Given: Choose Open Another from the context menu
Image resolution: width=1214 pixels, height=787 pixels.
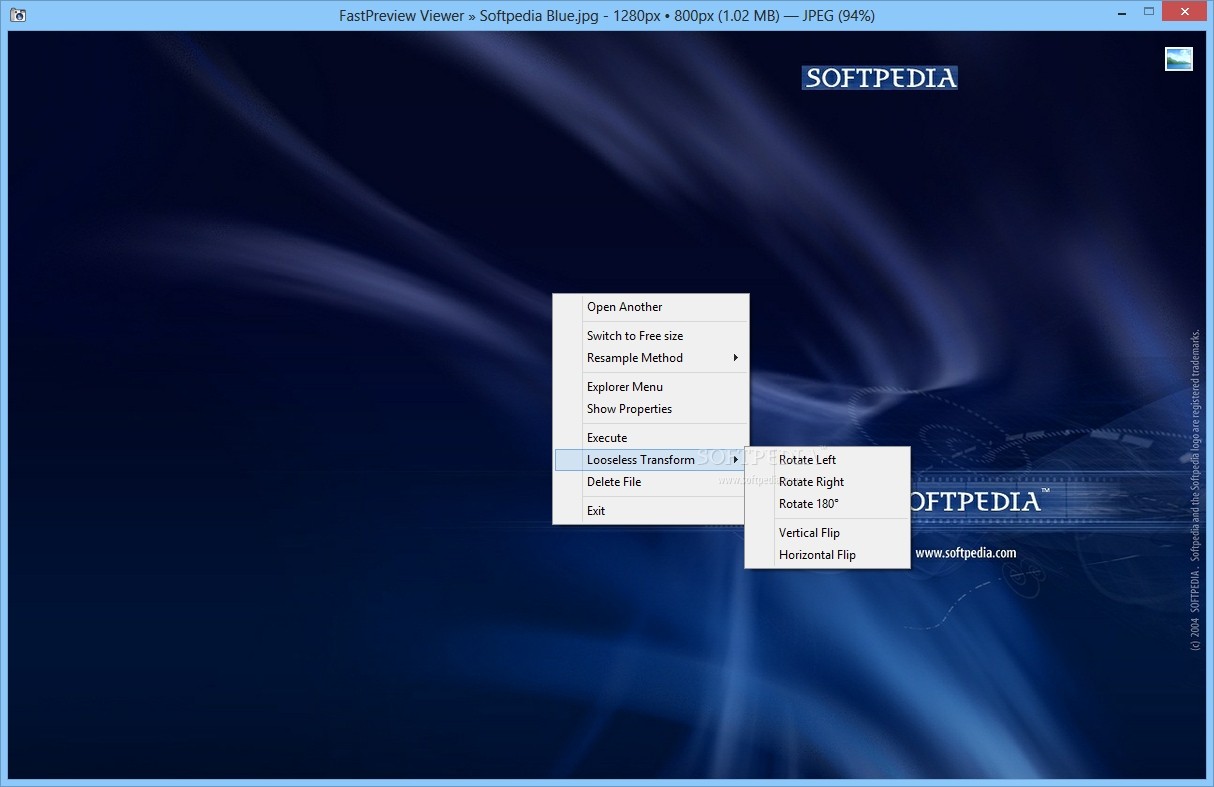Looking at the screenshot, I should click(651, 307).
